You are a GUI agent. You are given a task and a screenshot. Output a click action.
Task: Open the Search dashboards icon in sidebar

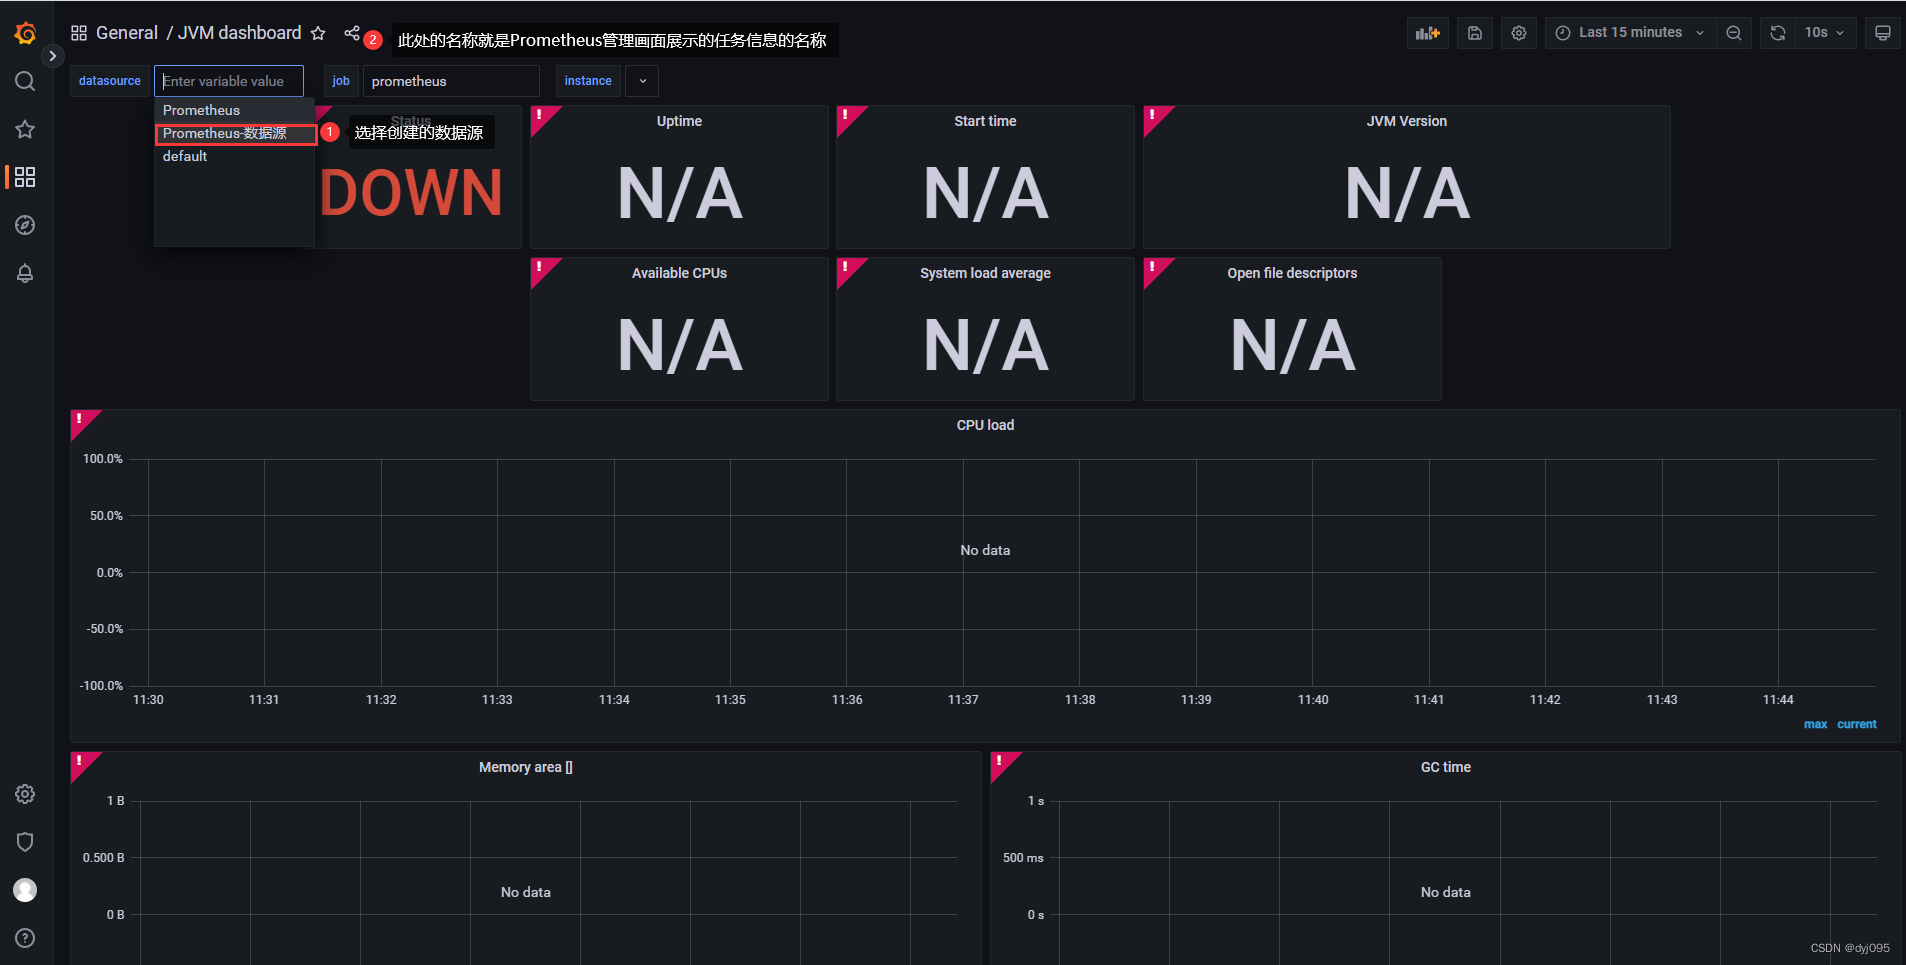tap(25, 81)
